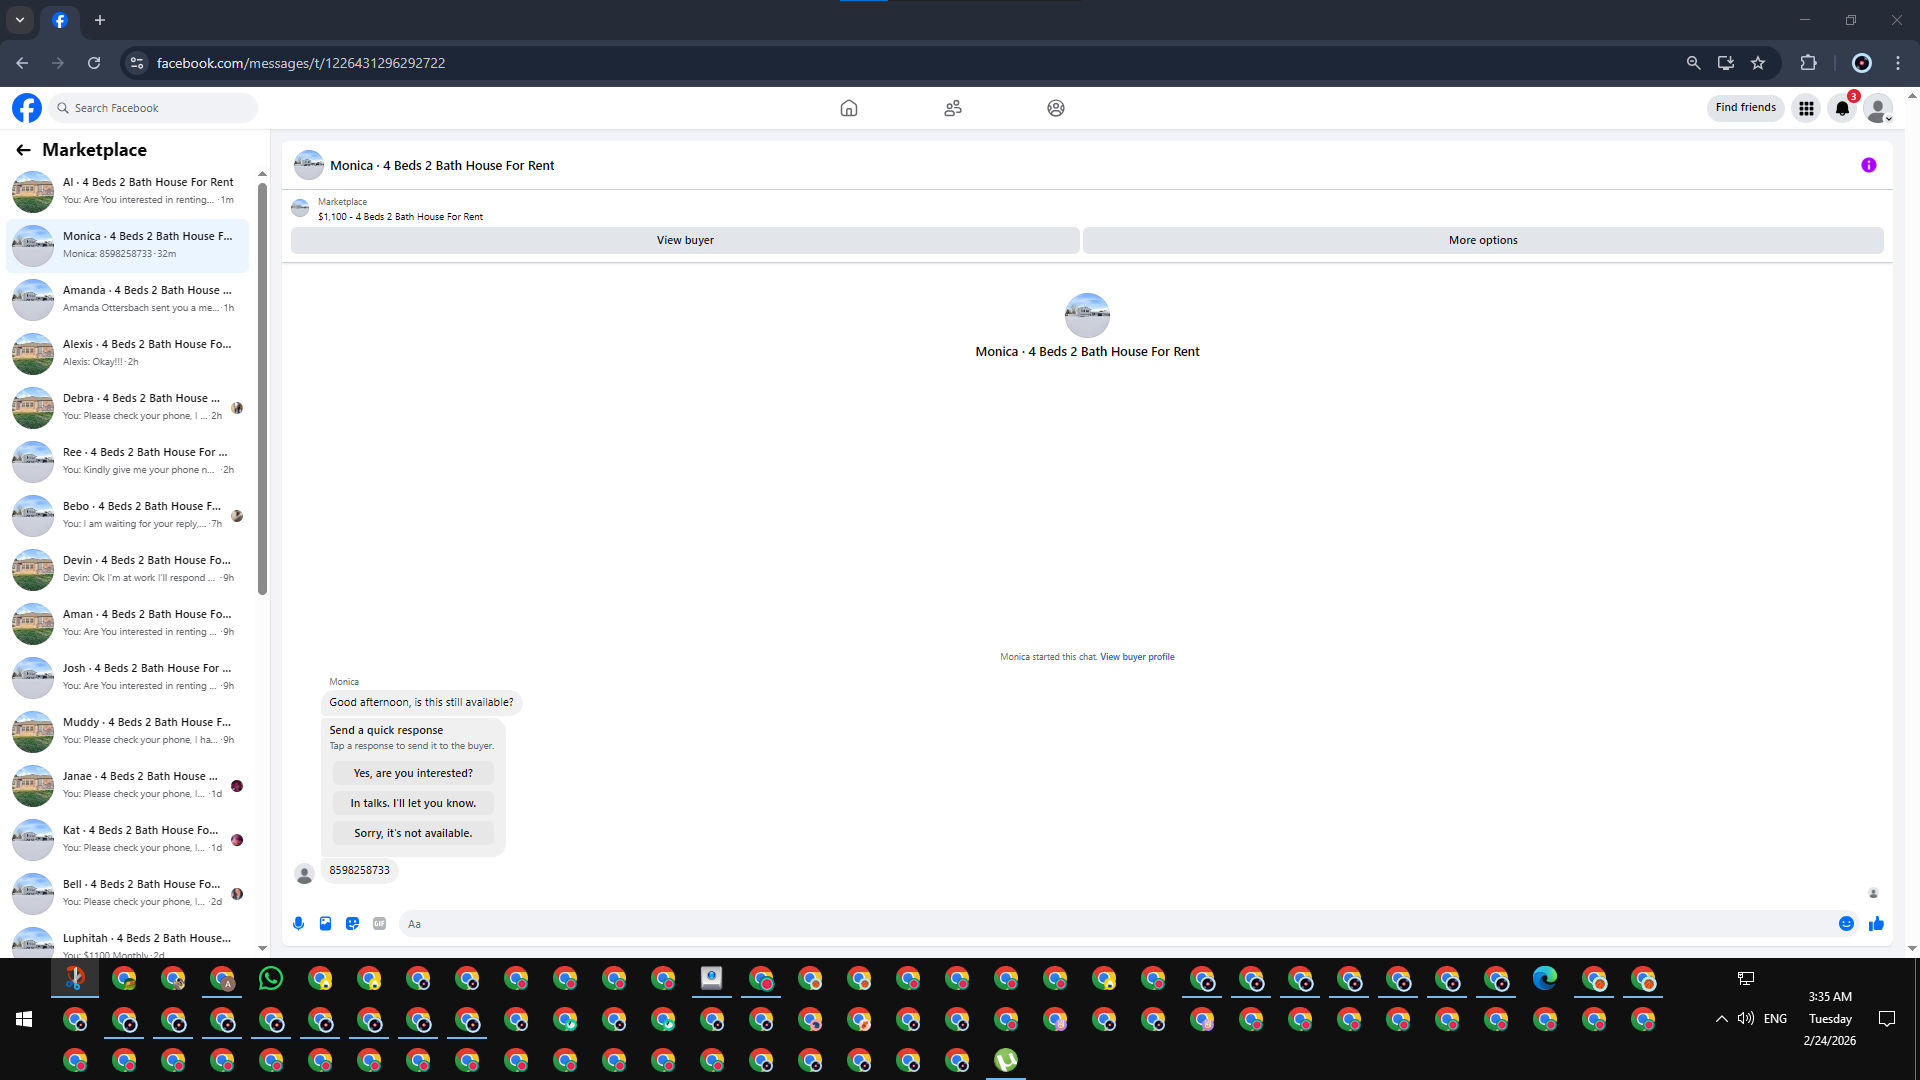Screen dimensions: 1920x1080
Task: Click the View buyer button
Action: 685,241
